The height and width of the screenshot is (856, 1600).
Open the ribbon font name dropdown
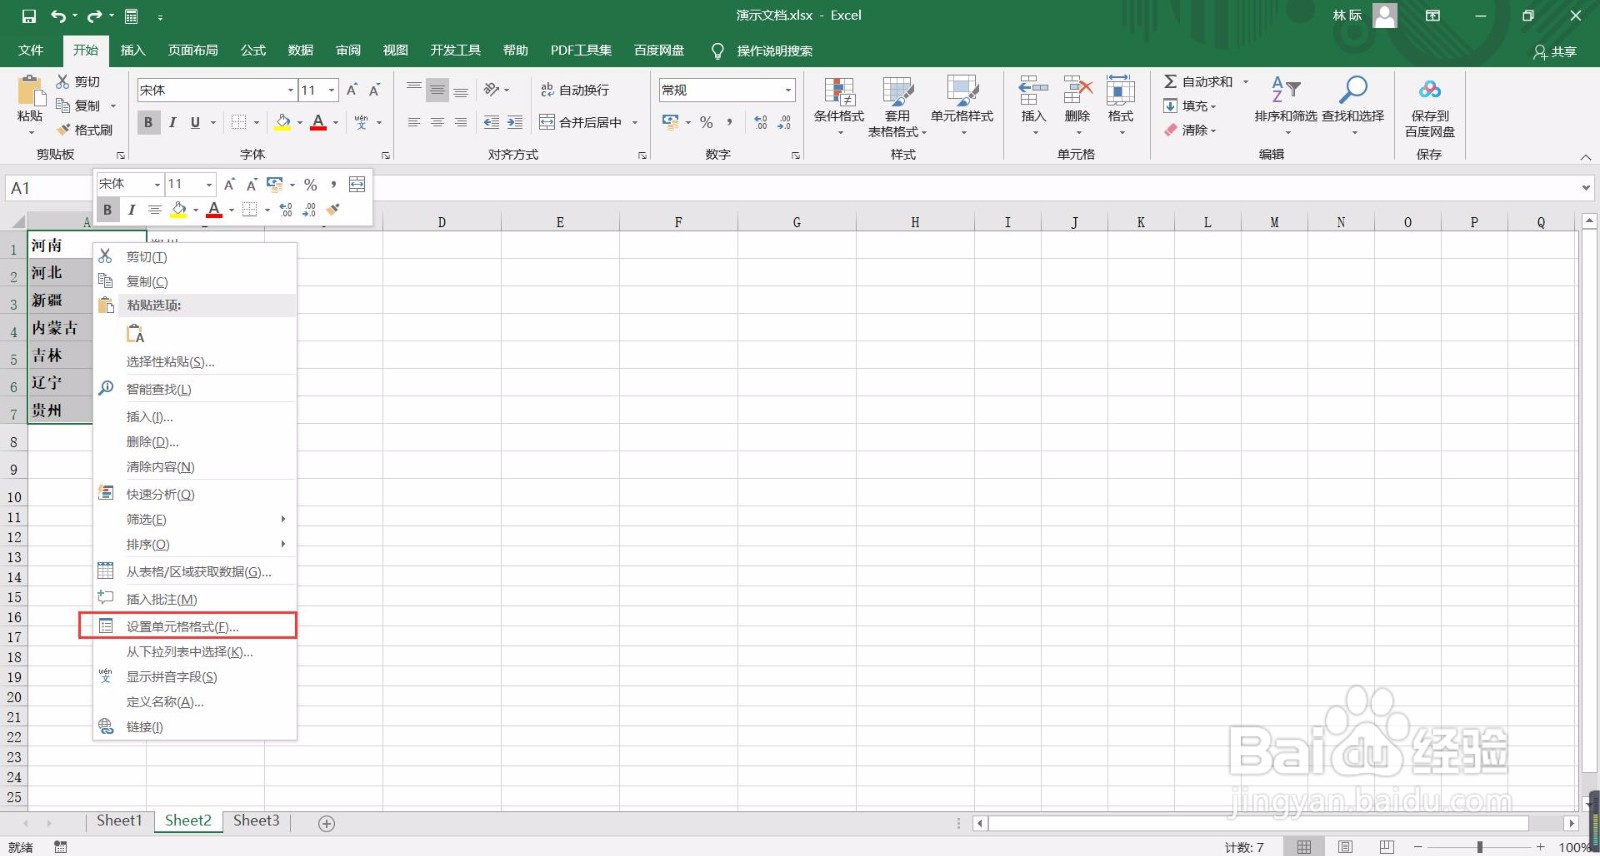click(x=290, y=90)
